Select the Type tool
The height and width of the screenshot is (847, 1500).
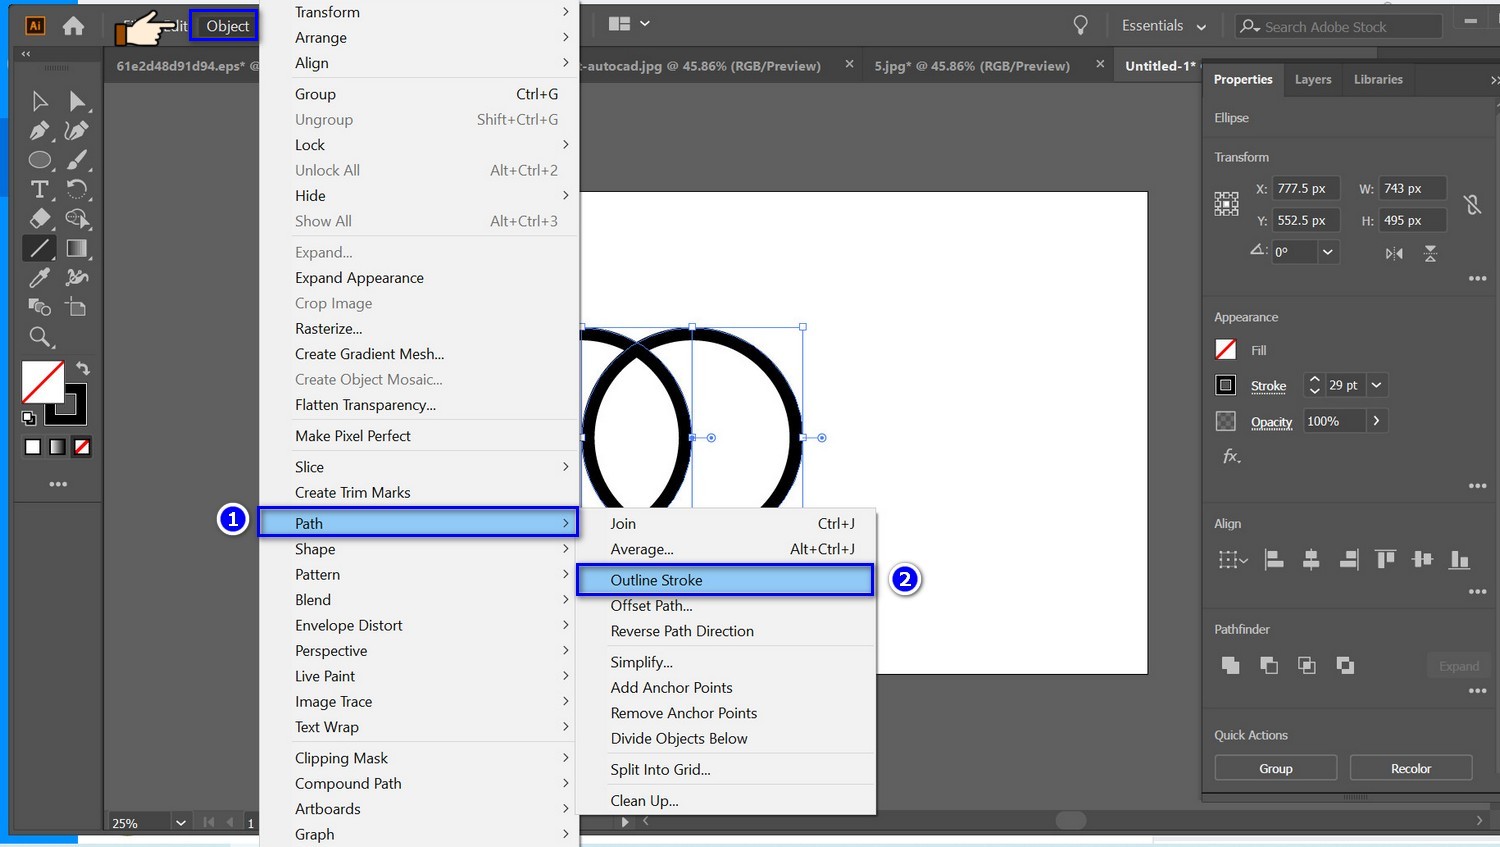click(x=39, y=189)
